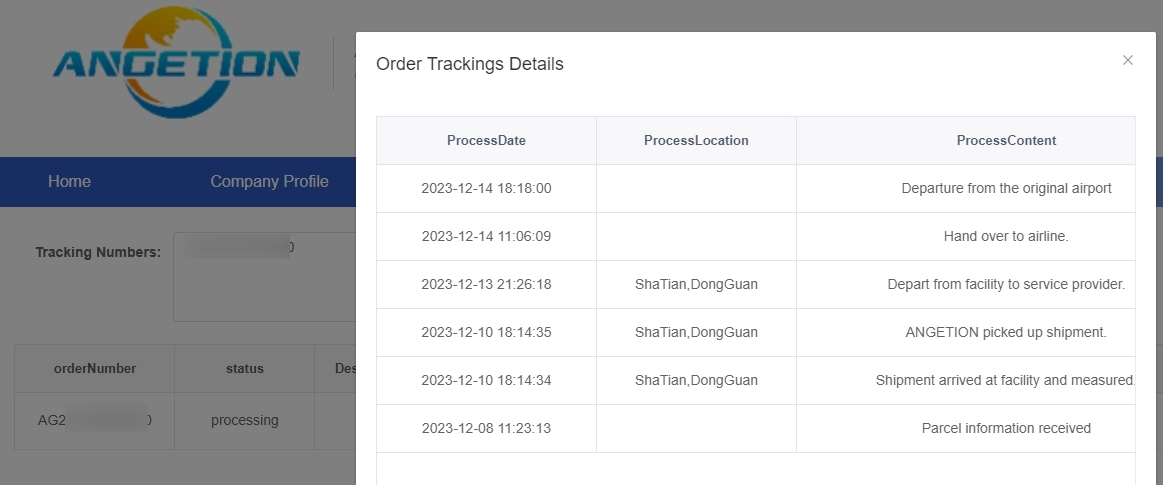This screenshot has height=485, width=1163.
Task: Select the ANGETION picked up shipment row
Action: point(756,332)
